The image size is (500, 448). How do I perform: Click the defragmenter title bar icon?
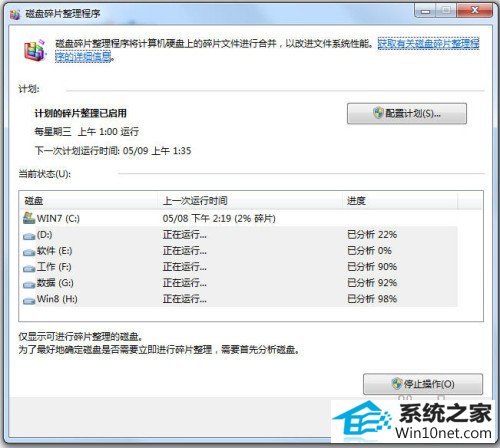click(x=15, y=14)
